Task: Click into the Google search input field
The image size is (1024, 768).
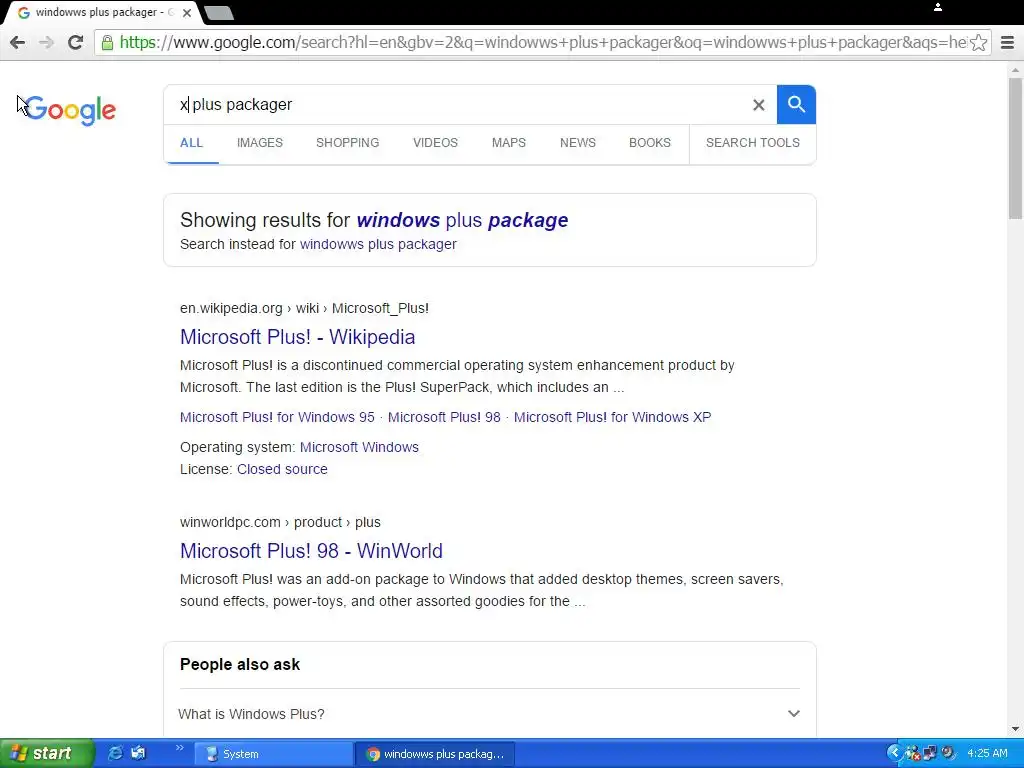Action: click(x=457, y=104)
